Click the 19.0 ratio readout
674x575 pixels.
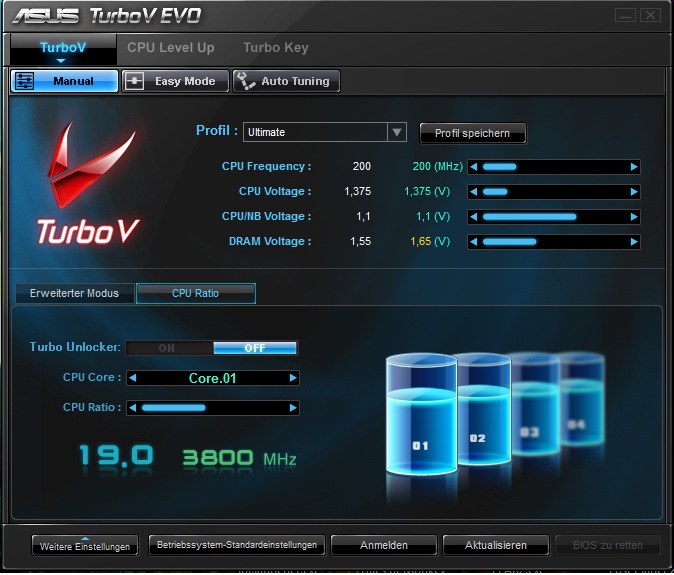click(116, 456)
